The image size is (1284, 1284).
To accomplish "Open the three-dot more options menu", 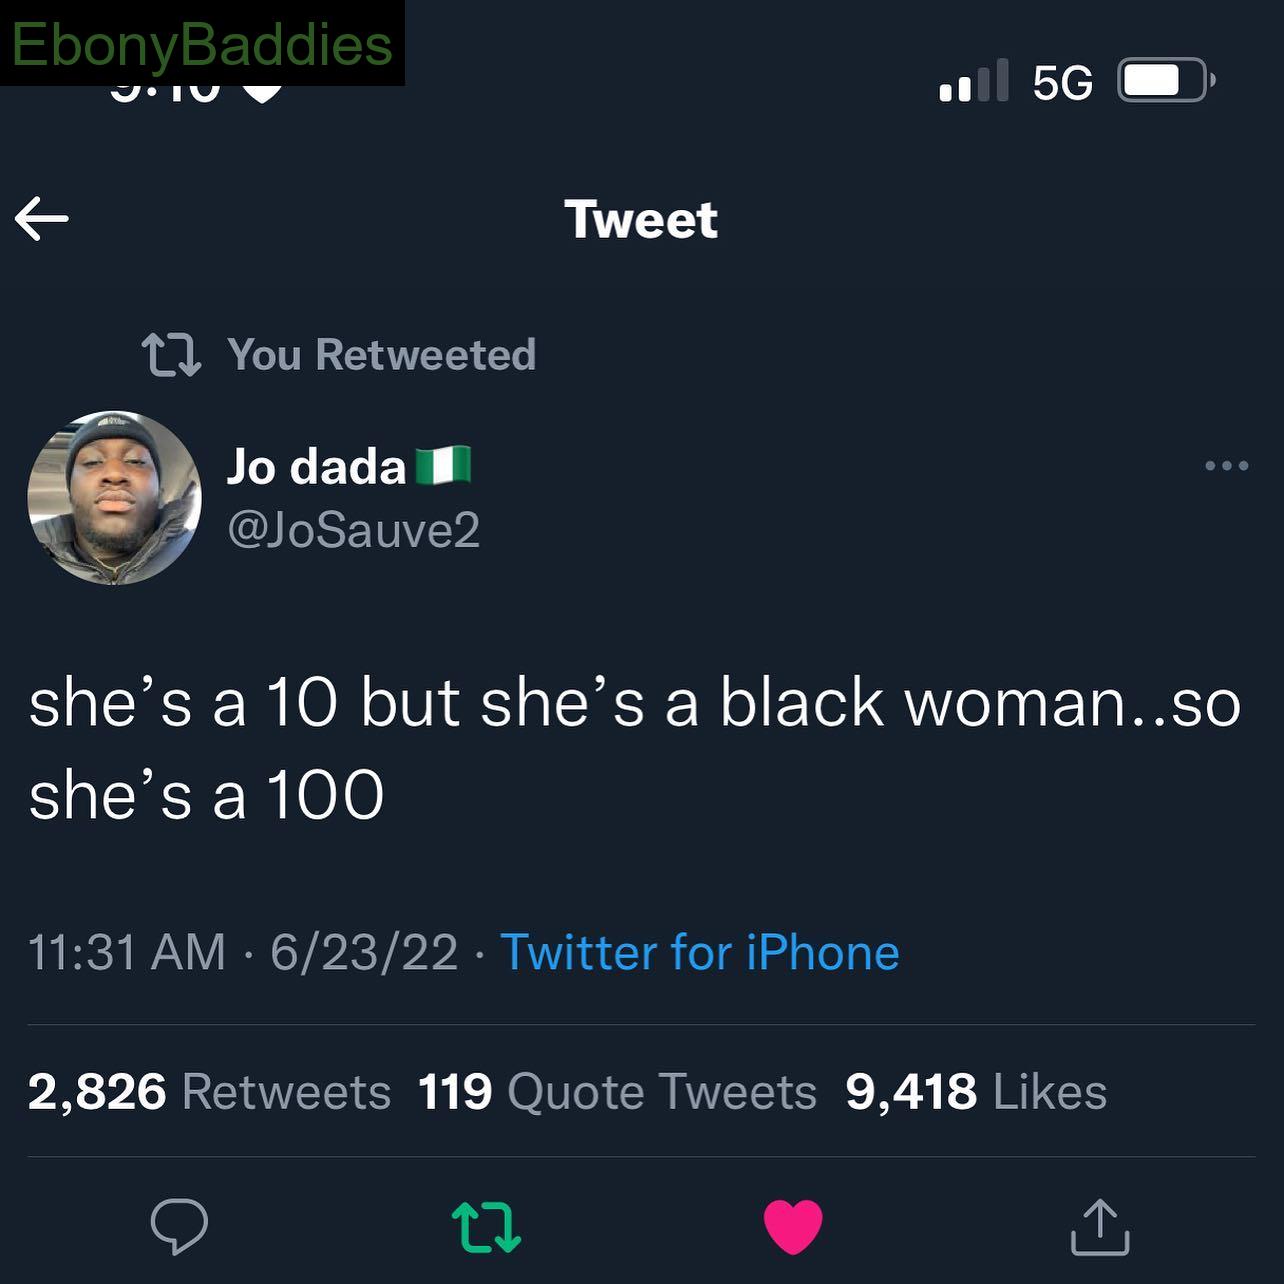I will pyautogui.click(x=1227, y=465).
